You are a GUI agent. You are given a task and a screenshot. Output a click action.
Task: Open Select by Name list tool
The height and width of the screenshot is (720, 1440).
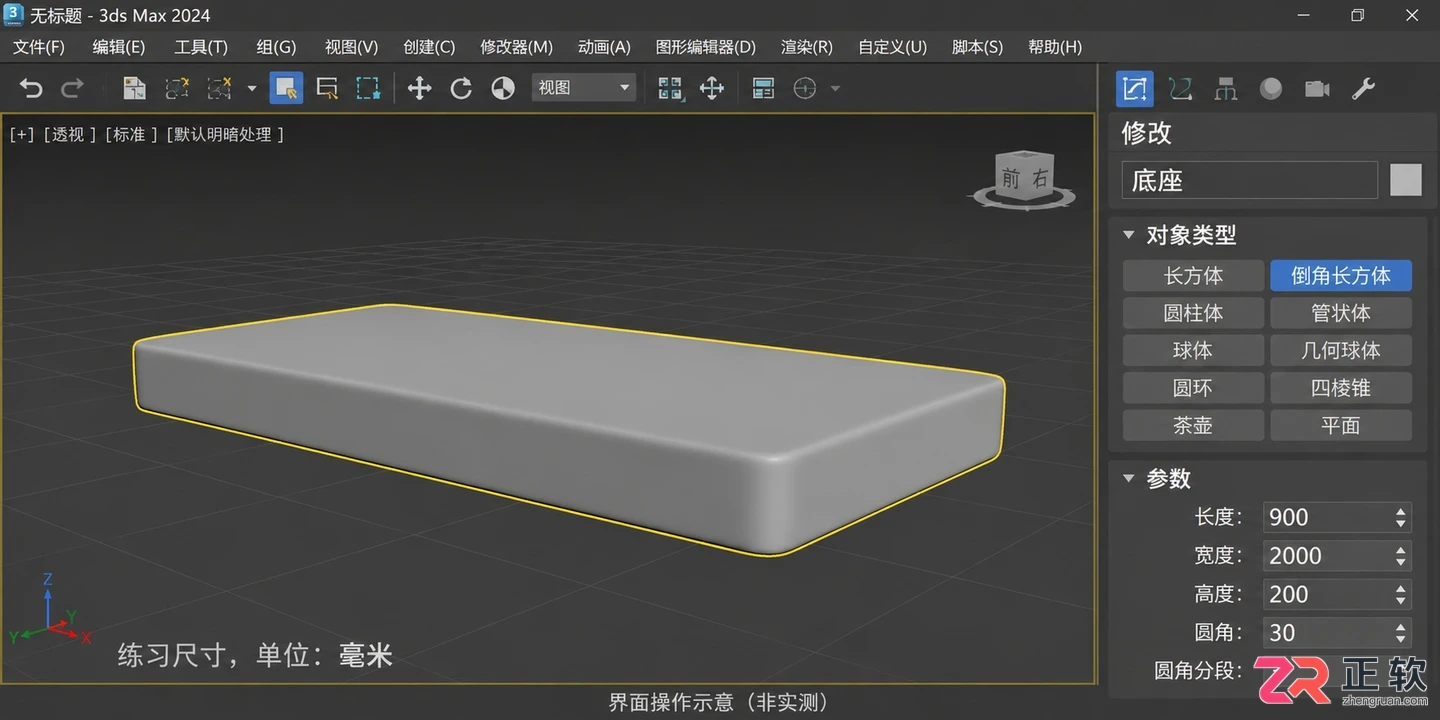(x=327, y=88)
